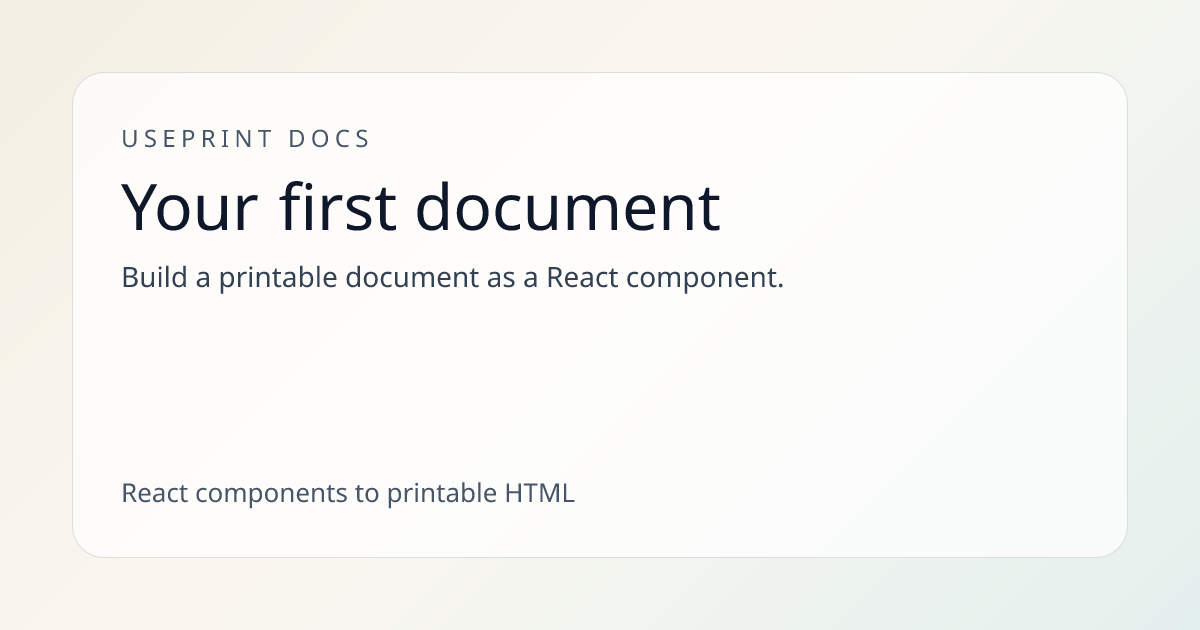Click the 'USEPRINT DOCS' label text
The width and height of the screenshot is (1200, 630).
[x=246, y=139]
